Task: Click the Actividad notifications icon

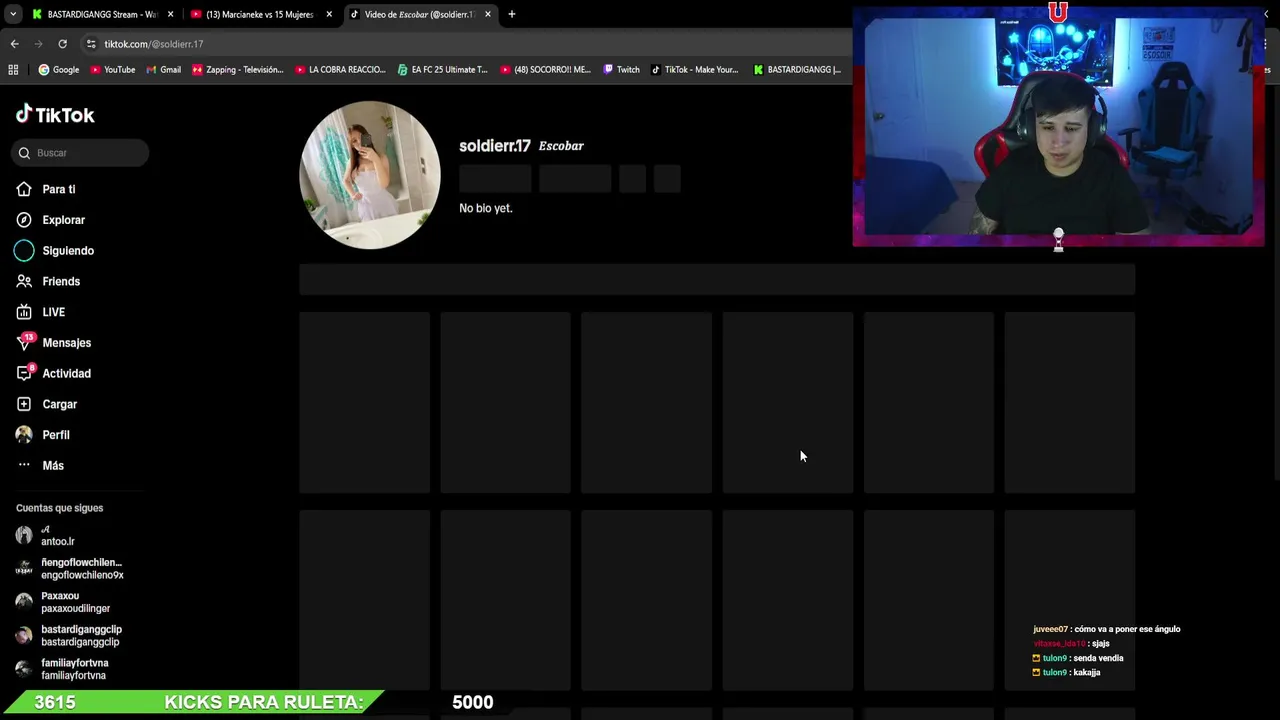Action: point(24,373)
